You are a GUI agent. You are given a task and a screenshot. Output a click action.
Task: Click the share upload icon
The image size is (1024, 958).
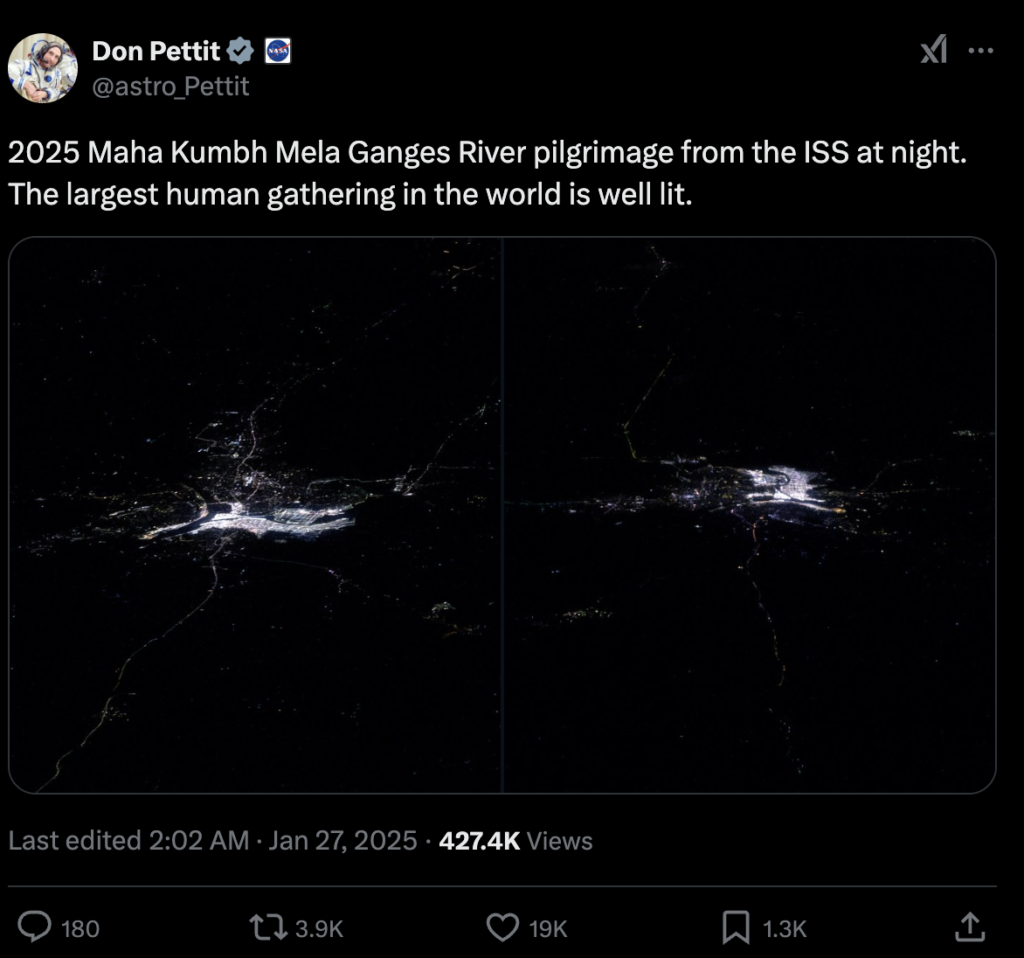(968, 928)
